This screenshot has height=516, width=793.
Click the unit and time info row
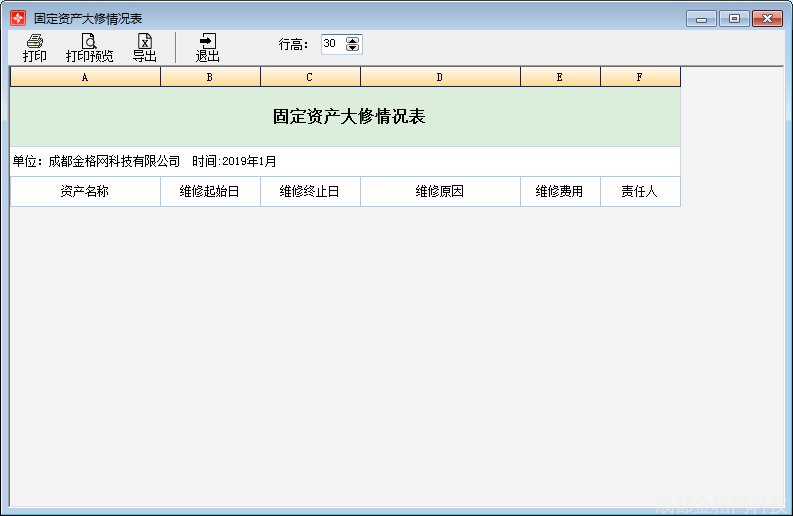click(345, 161)
